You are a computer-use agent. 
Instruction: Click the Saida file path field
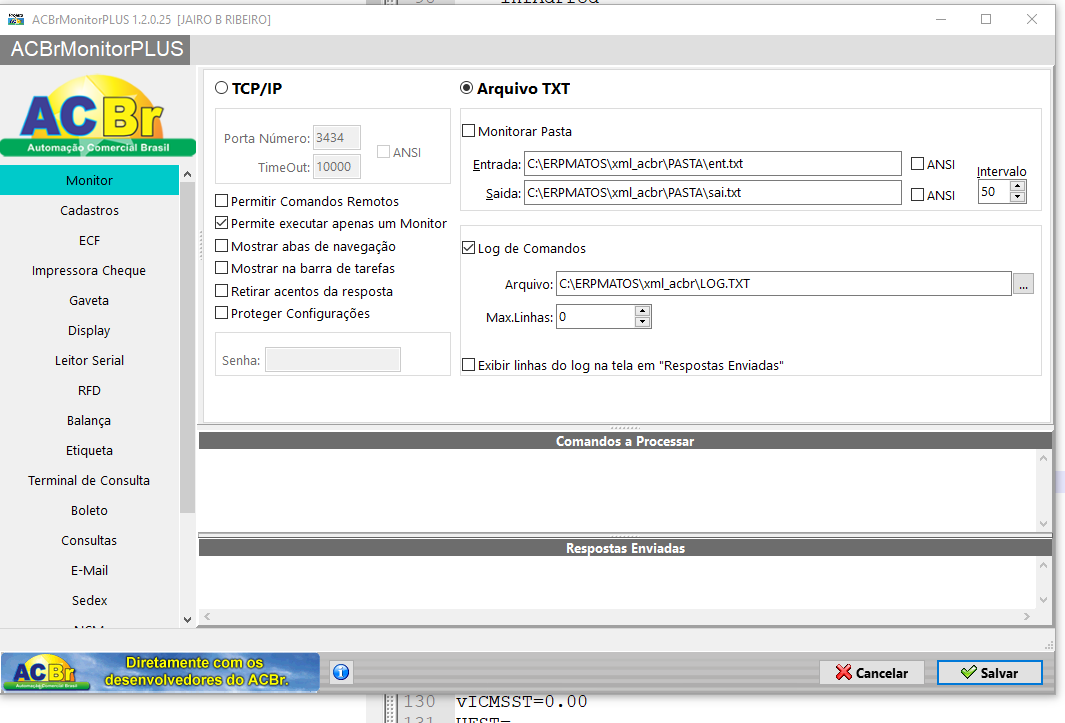click(712, 192)
